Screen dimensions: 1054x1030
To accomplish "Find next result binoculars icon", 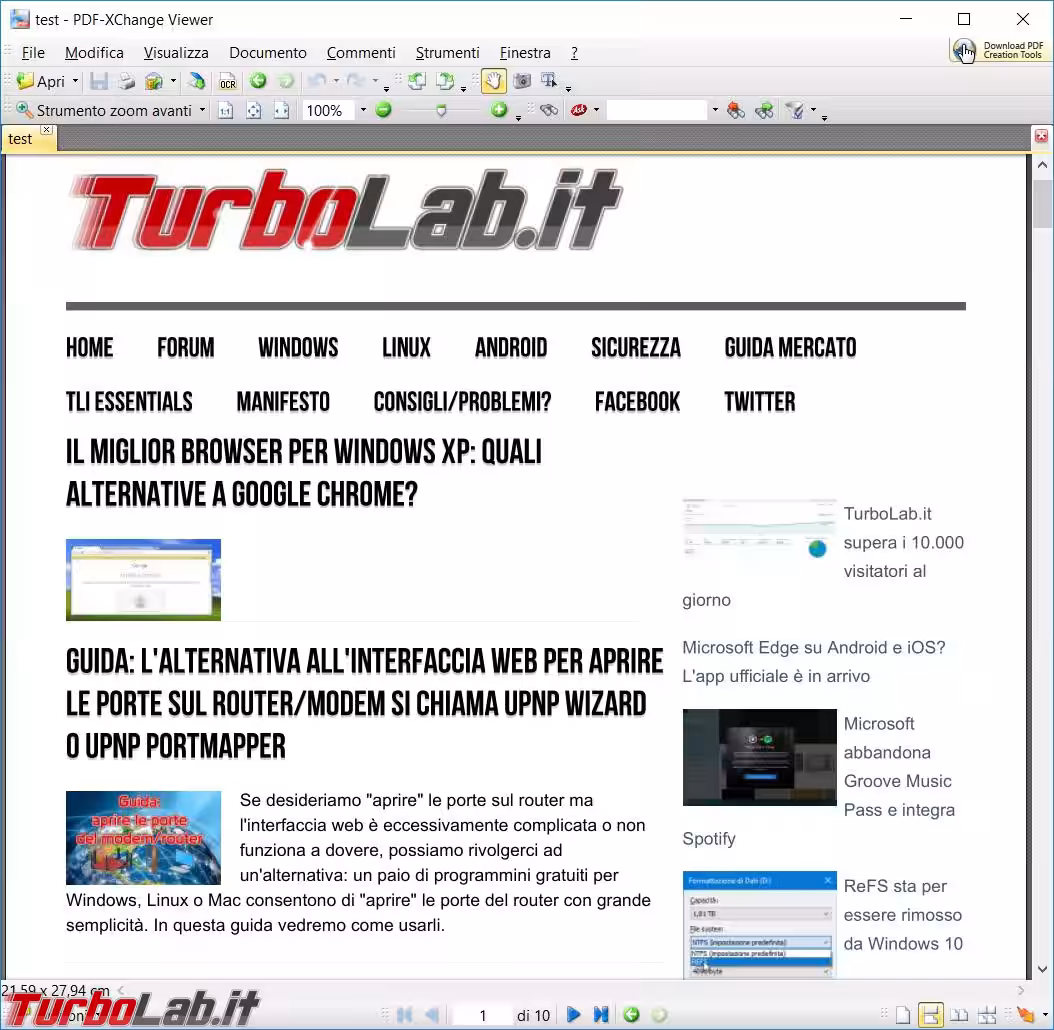I will (x=764, y=110).
